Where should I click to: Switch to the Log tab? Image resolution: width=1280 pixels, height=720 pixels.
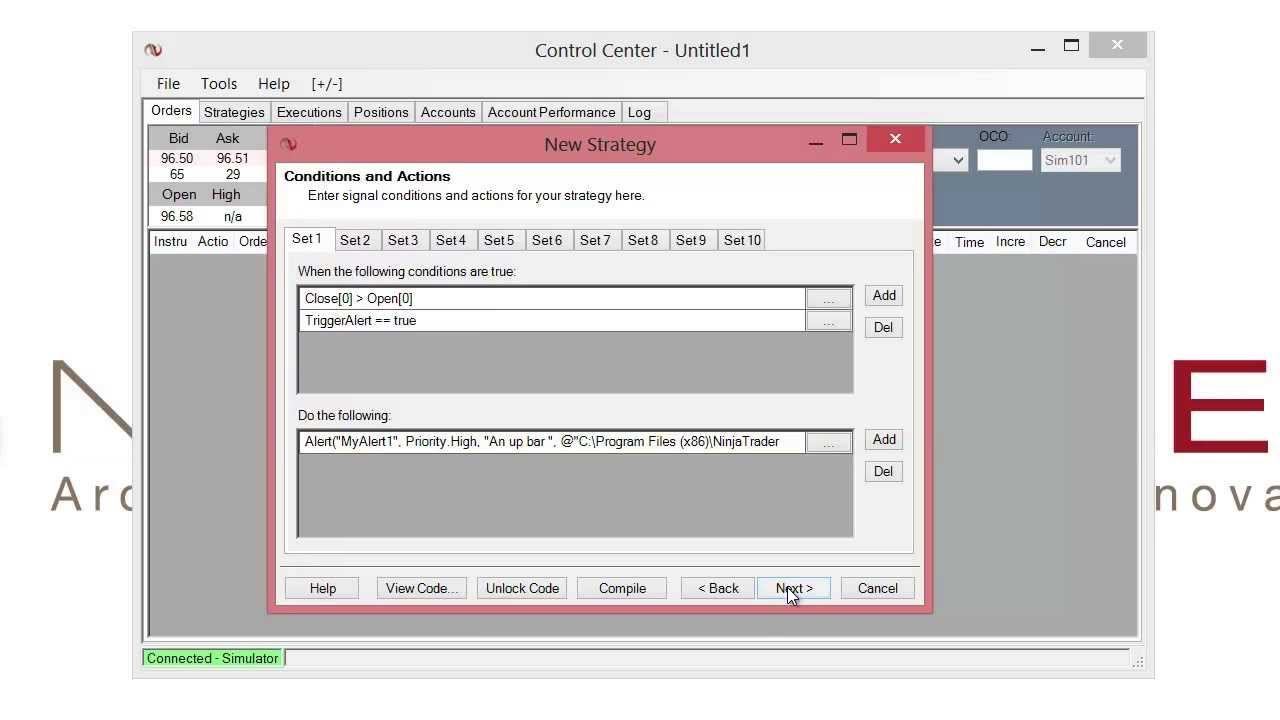pyautogui.click(x=639, y=112)
